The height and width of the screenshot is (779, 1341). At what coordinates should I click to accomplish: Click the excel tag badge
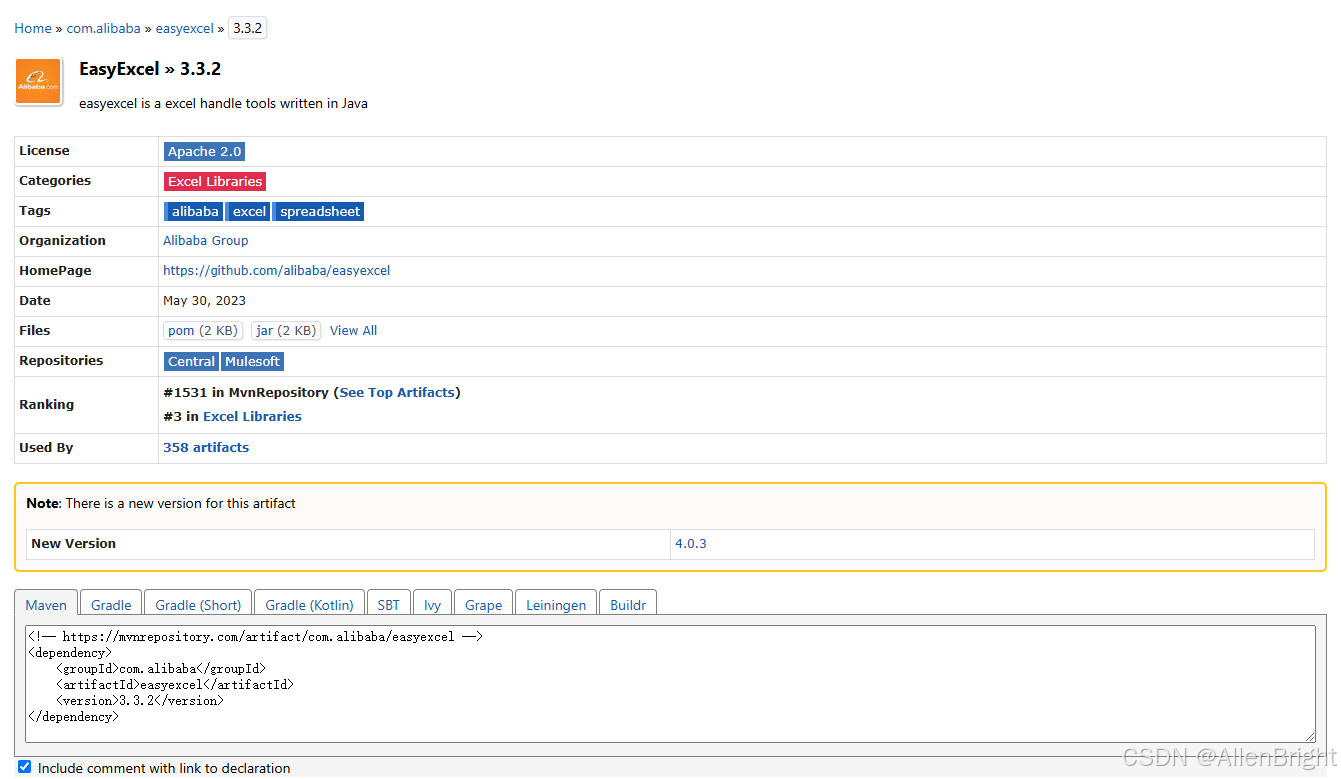[247, 211]
